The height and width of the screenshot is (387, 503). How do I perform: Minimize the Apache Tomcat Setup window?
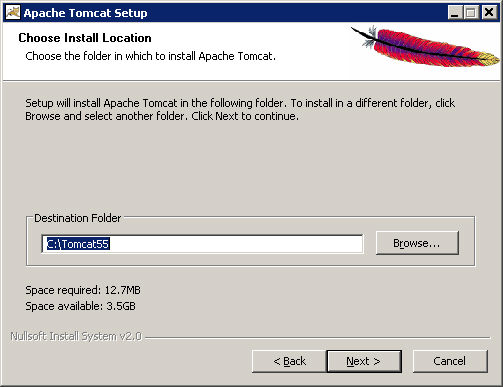454,13
